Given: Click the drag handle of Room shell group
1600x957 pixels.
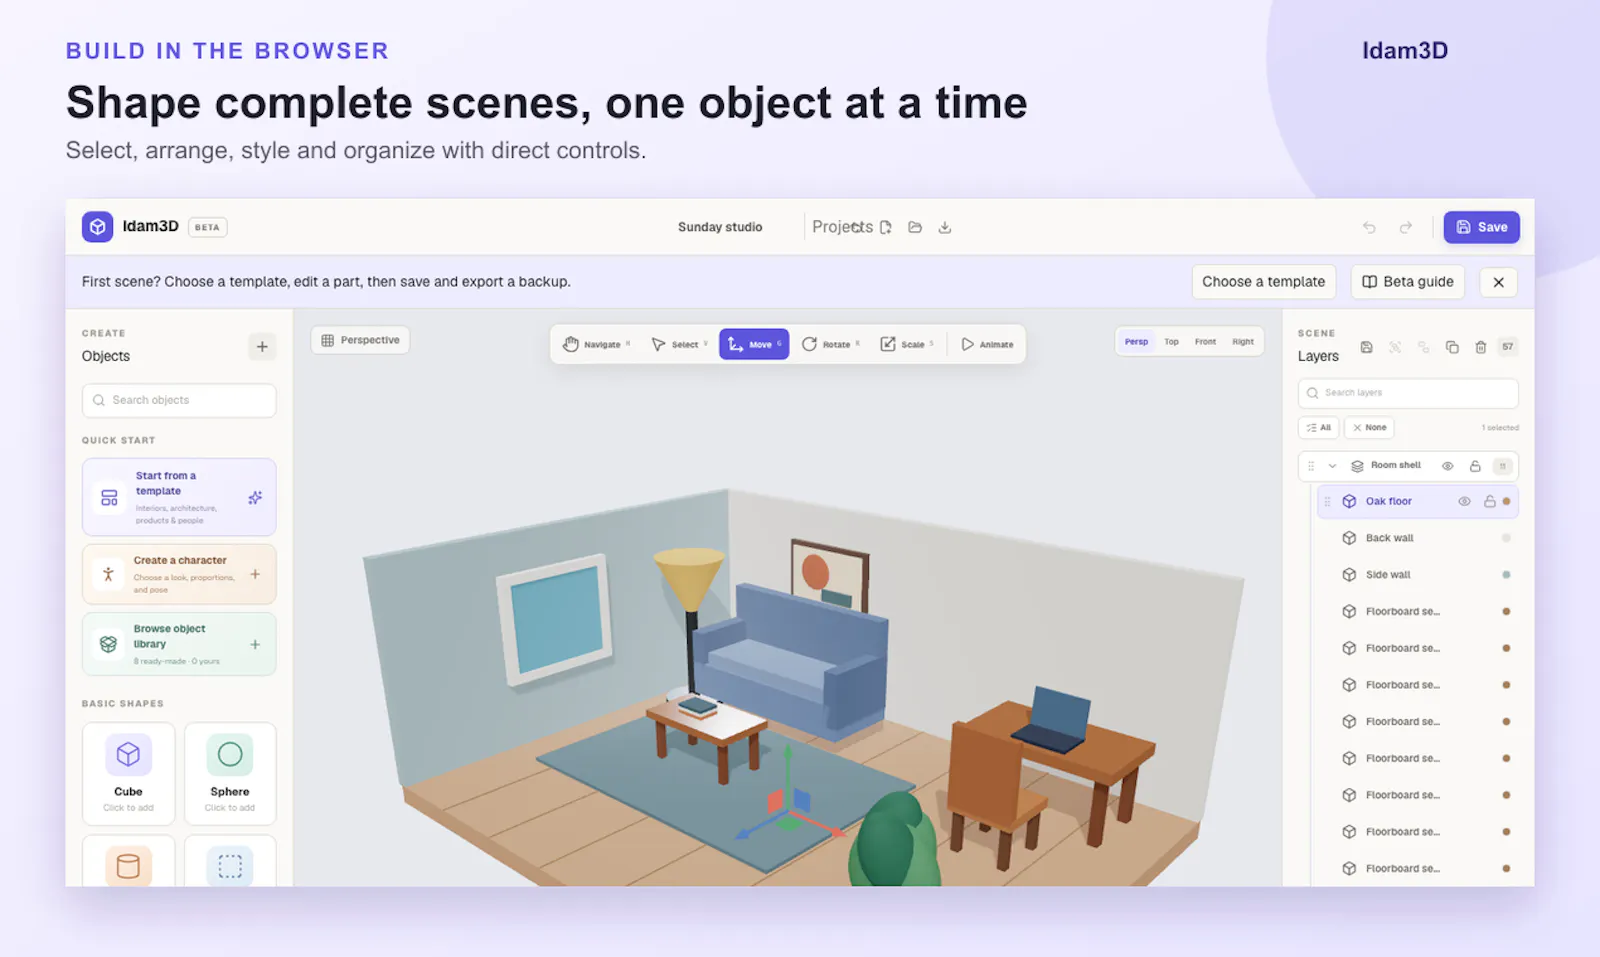Looking at the screenshot, I should (1311, 466).
